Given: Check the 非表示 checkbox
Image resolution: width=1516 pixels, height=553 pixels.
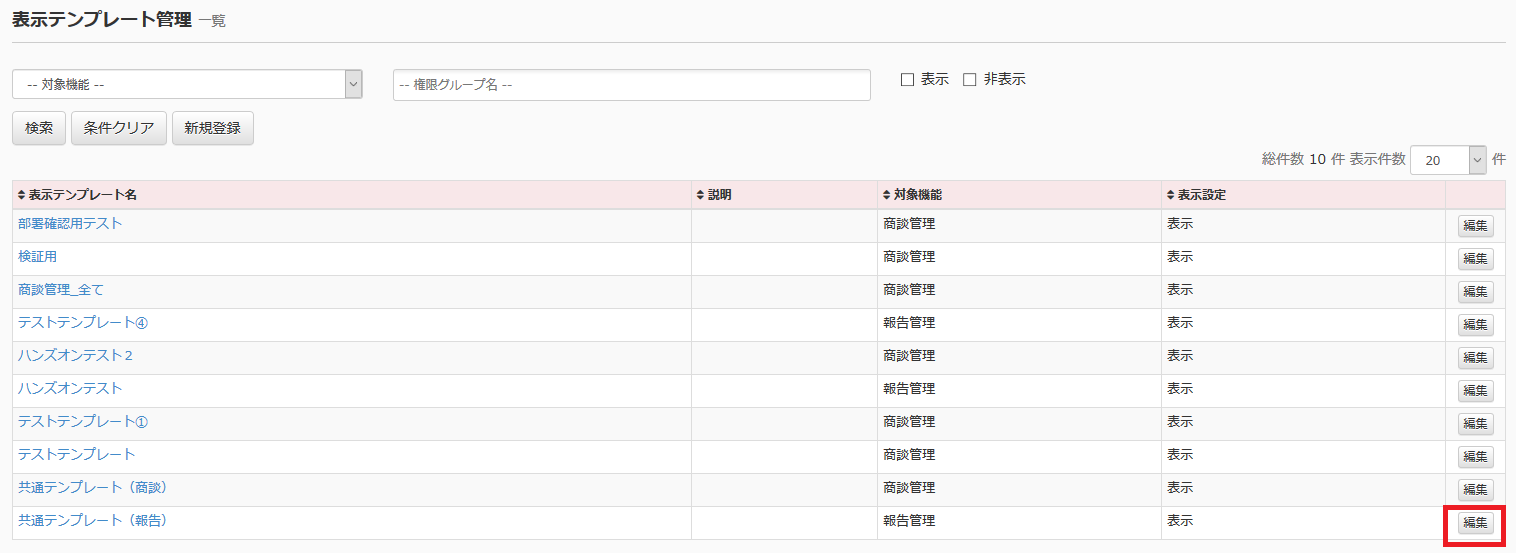Looking at the screenshot, I should (x=969, y=80).
